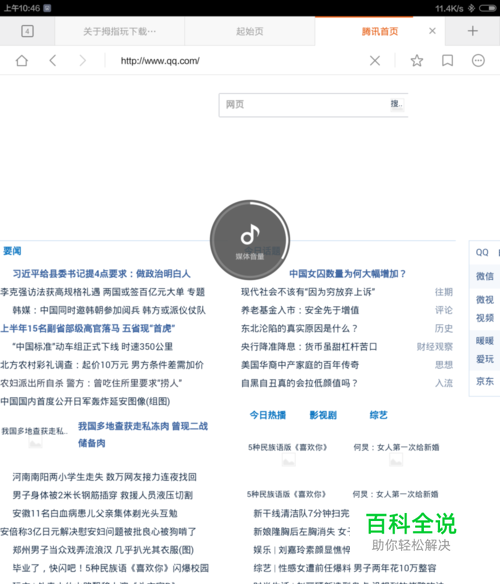
Task: Open article 北方农村彩礼调查
Action: (x=102, y=365)
